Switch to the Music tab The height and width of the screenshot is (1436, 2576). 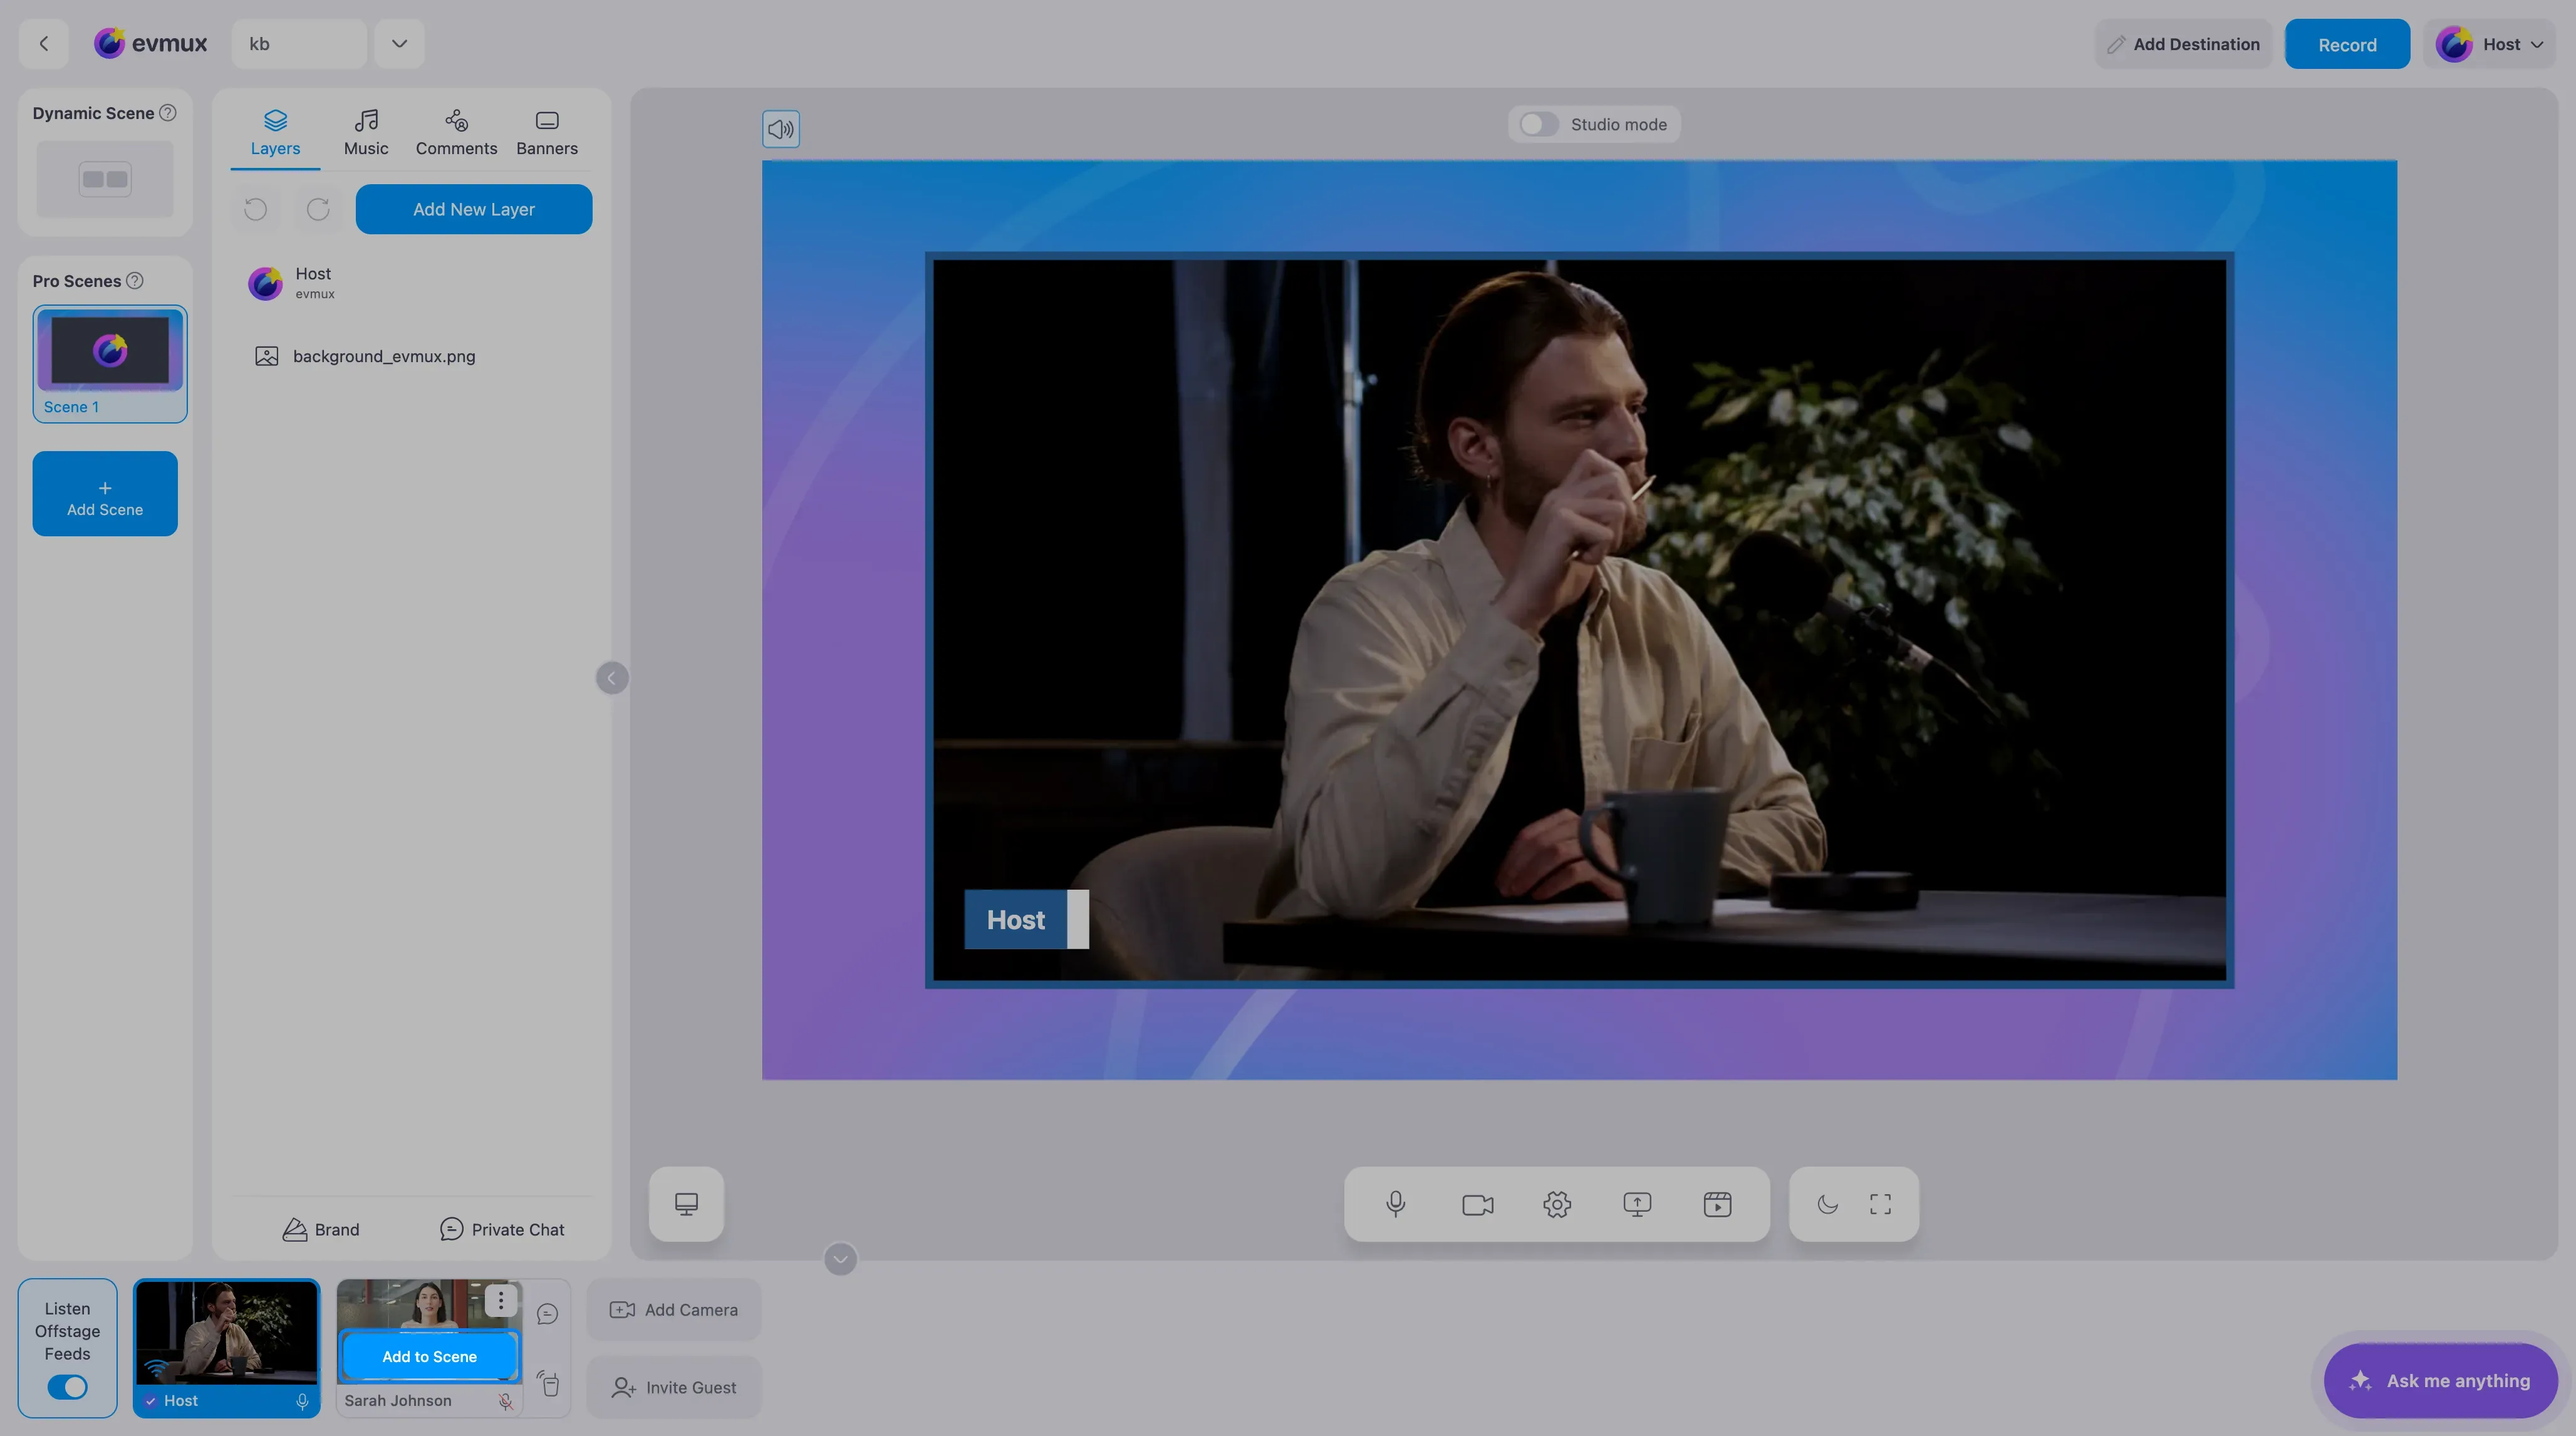point(366,133)
